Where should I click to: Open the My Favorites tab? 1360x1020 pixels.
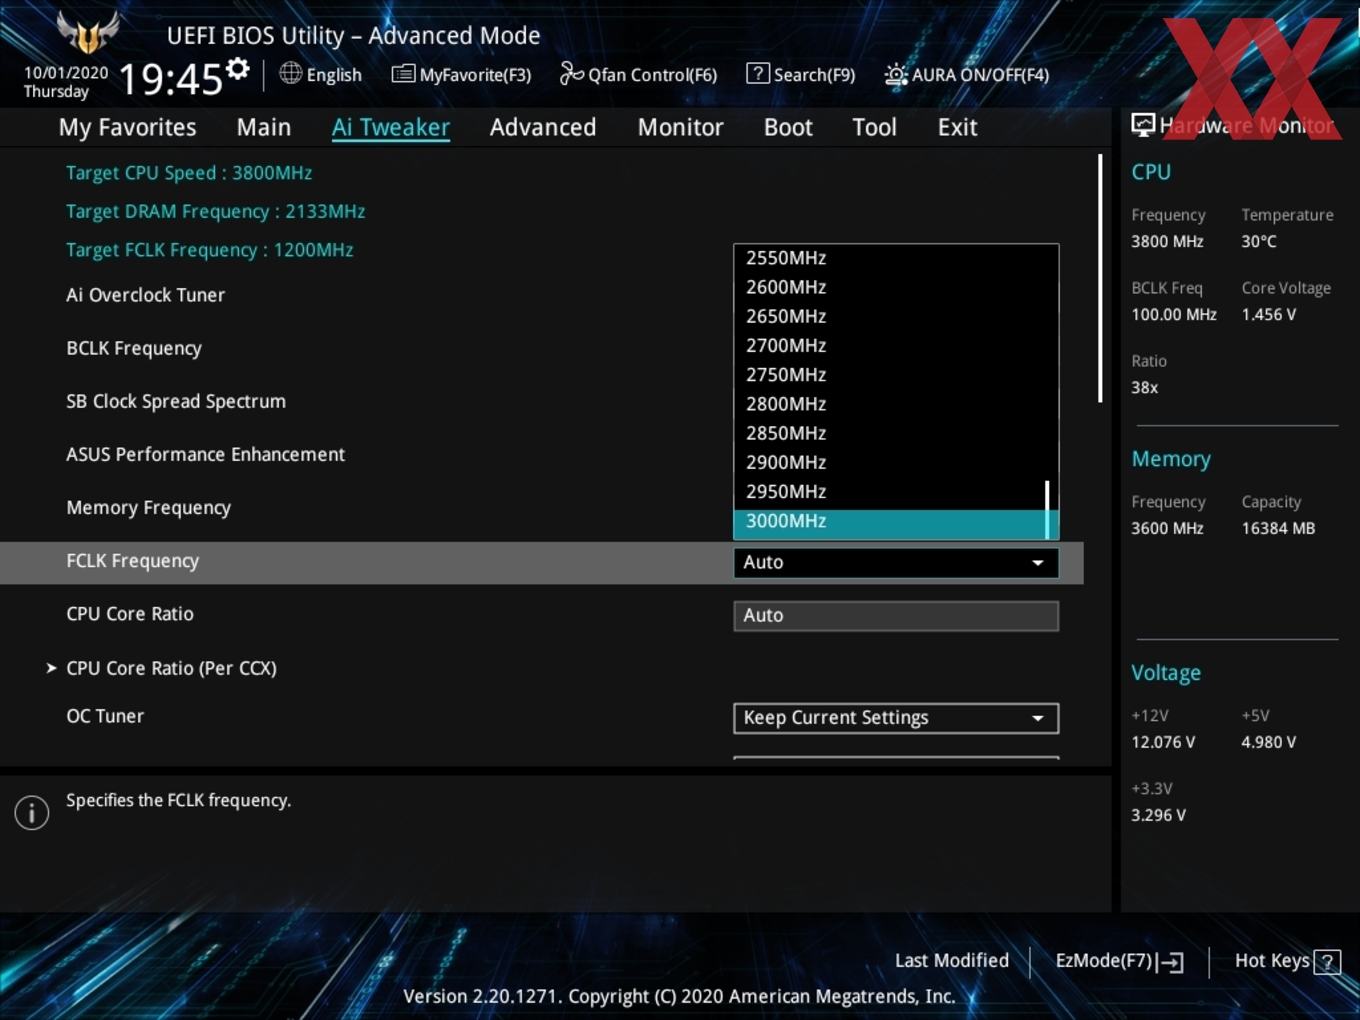point(127,127)
